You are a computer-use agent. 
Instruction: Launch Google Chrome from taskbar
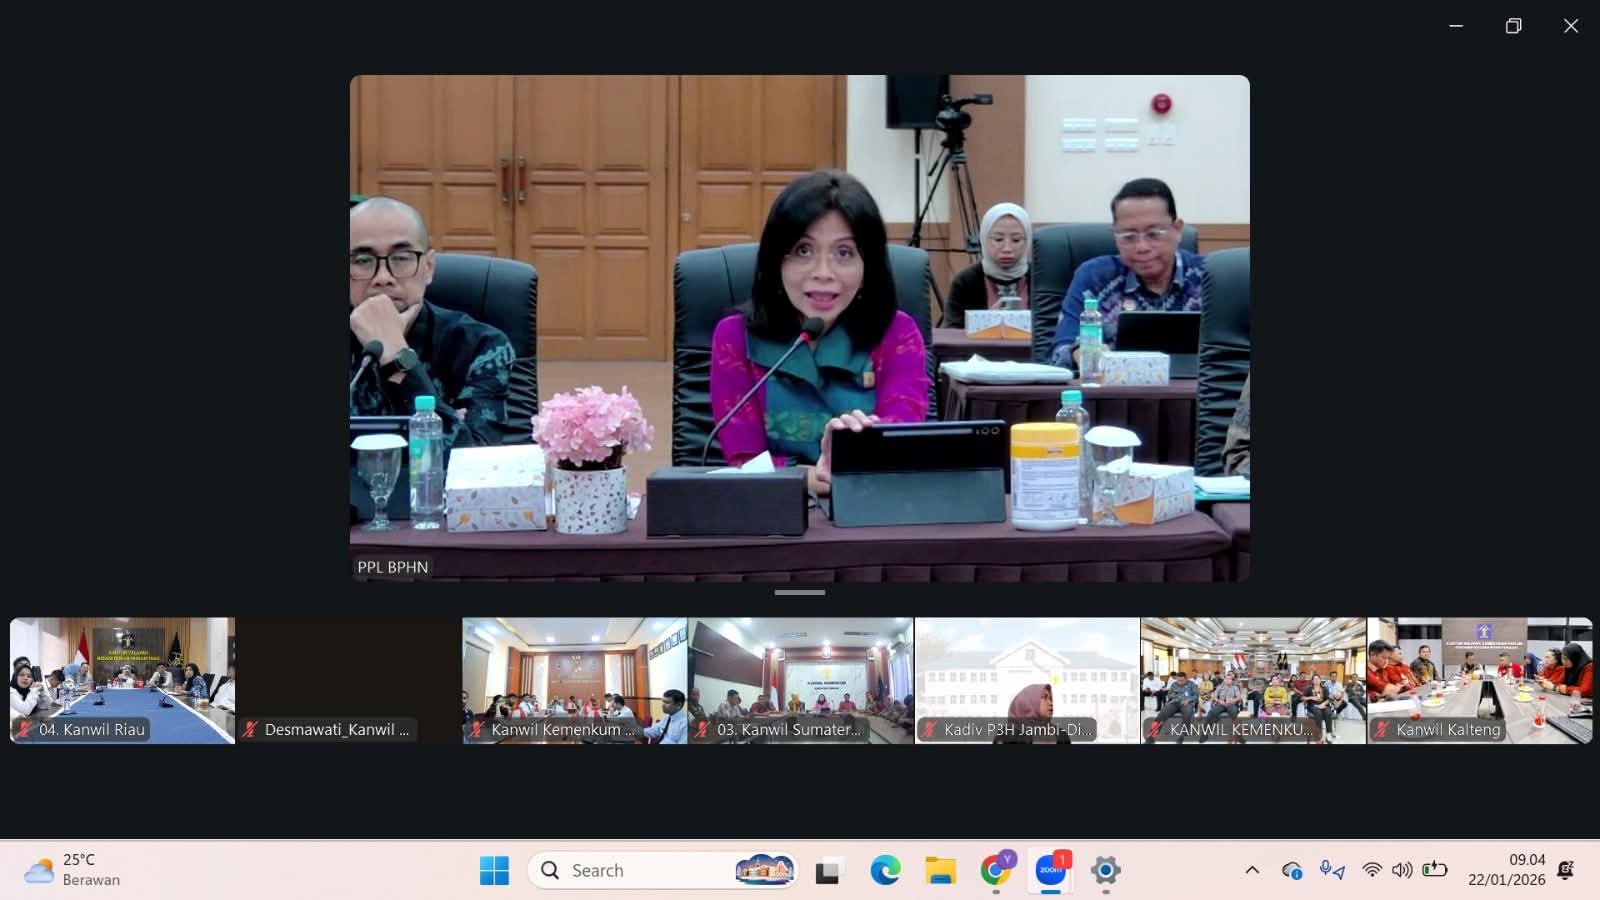pos(995,870)
